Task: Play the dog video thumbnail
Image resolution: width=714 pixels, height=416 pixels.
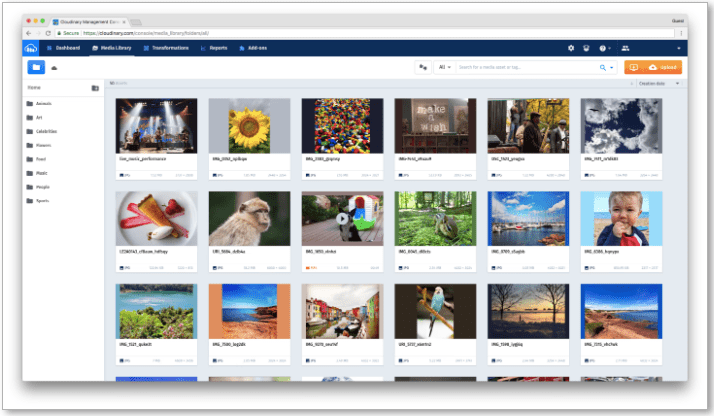Action: [x=342, y=219]
